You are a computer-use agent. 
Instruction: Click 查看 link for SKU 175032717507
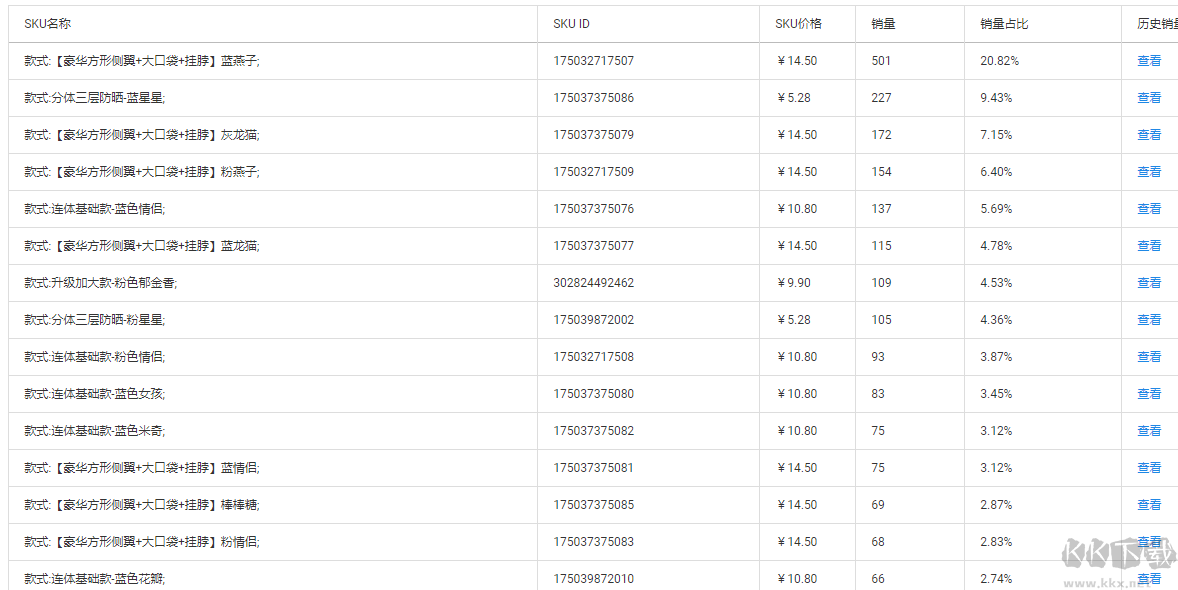pyautogui.click(x=1149, y=61)
